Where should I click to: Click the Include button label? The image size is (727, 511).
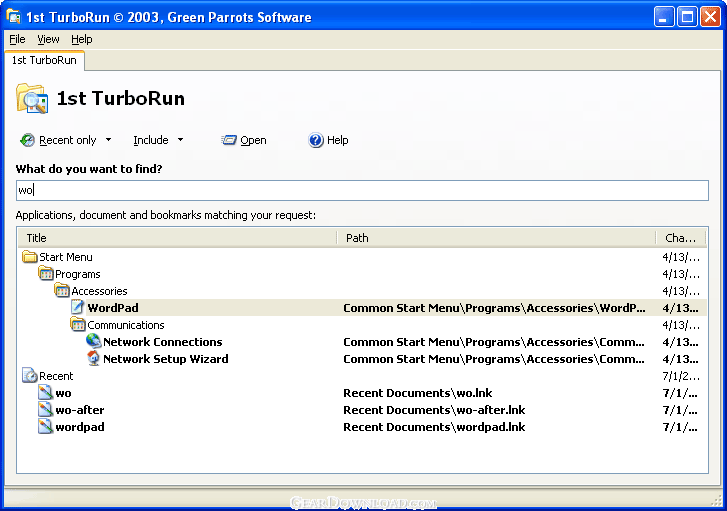151,140
